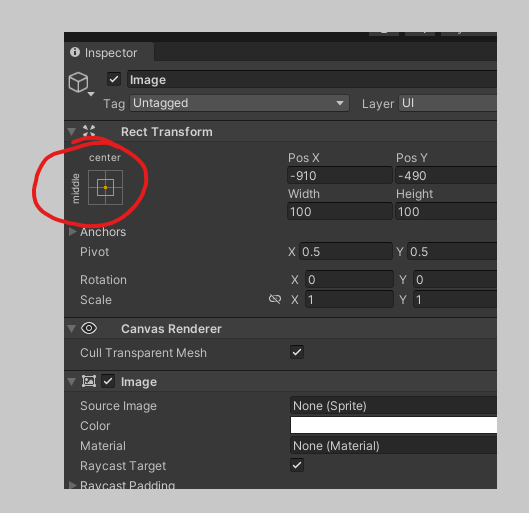The height and width of the screenshot is (513, 529).
Task: Toggle the GameObject active checkbox beside Image name
Action: (x=114, y=80)
